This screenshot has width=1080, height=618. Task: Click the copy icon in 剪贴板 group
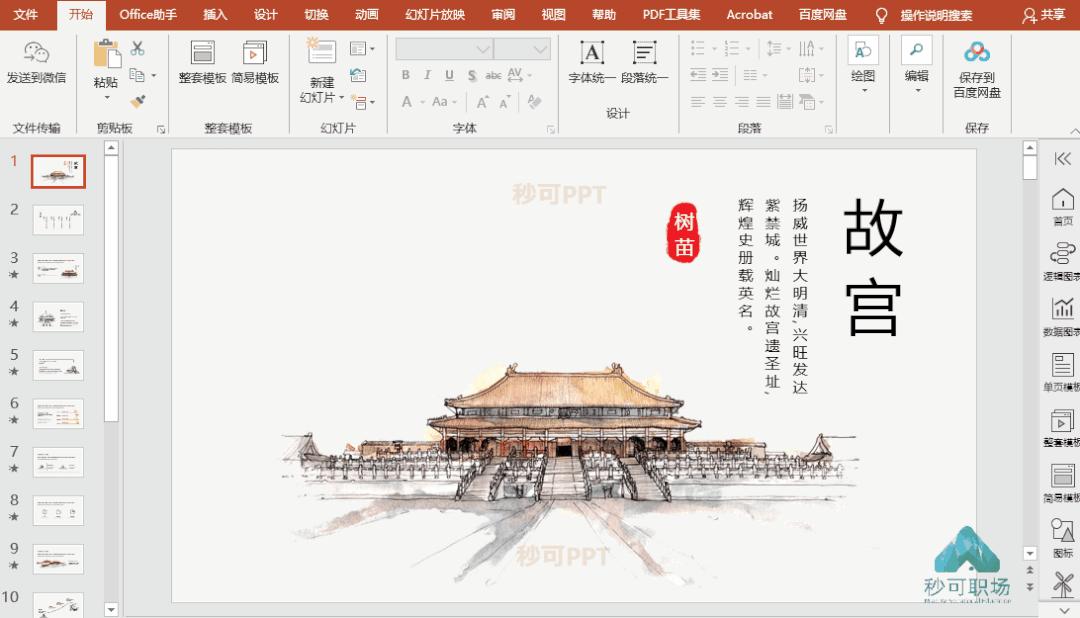click(137, 75)
